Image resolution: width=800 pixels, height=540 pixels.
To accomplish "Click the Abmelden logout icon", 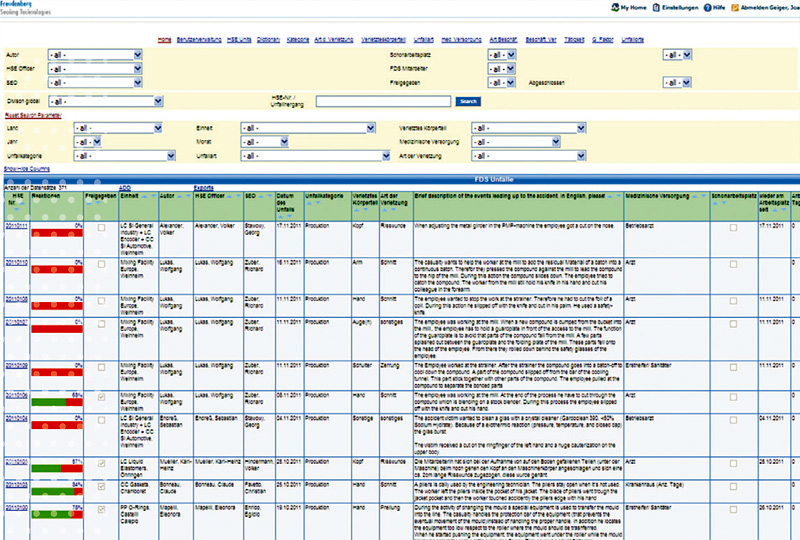I will (x=735, y=7).
